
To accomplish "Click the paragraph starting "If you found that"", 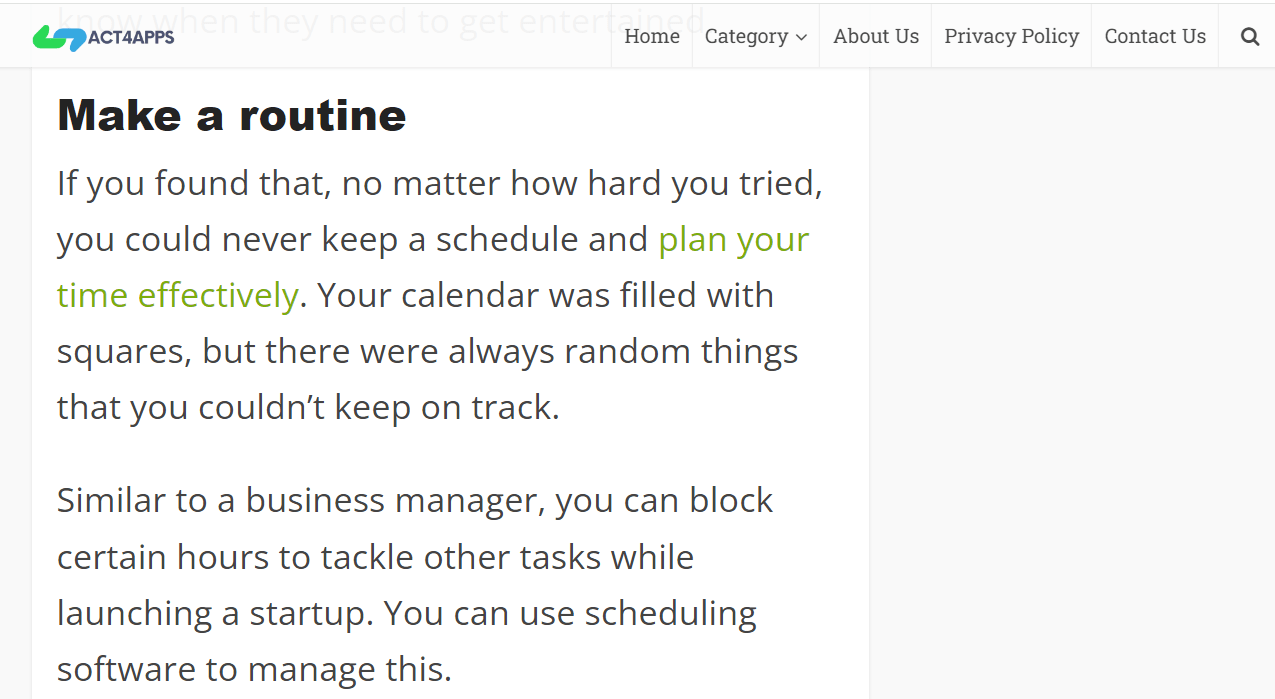I will (x=440, y=295).
